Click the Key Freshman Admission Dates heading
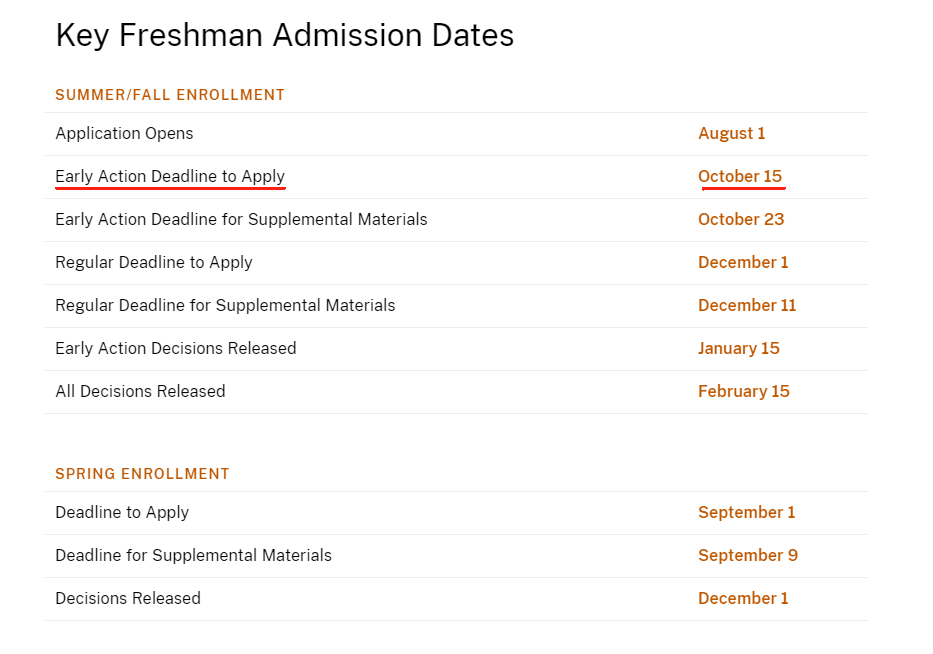 click(284, 35)
